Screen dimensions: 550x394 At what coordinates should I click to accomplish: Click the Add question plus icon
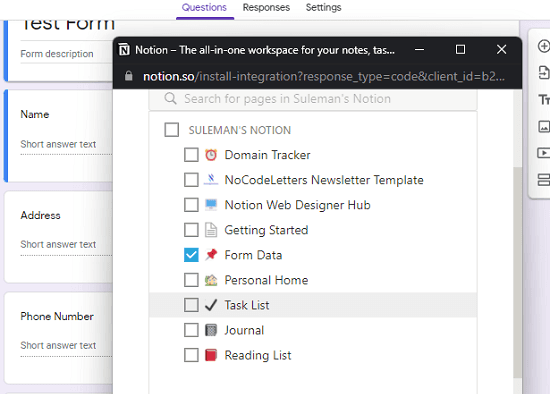(x=544, y=46)
